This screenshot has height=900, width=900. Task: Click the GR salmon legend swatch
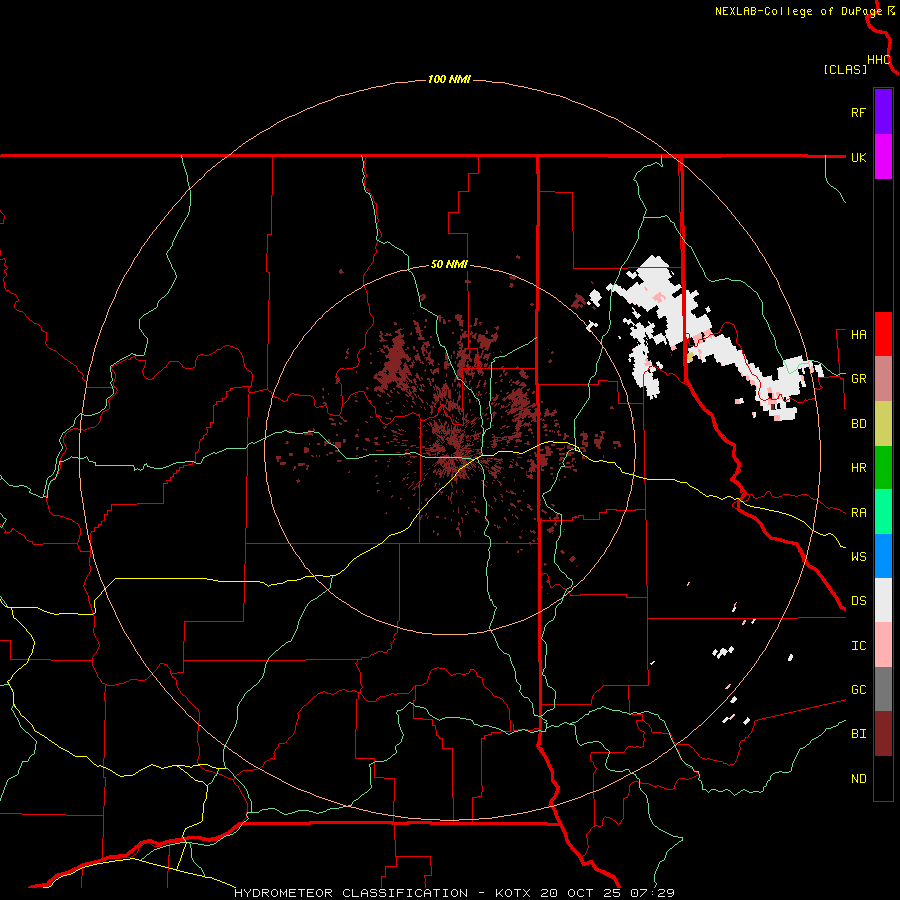[x=883, y=378]
